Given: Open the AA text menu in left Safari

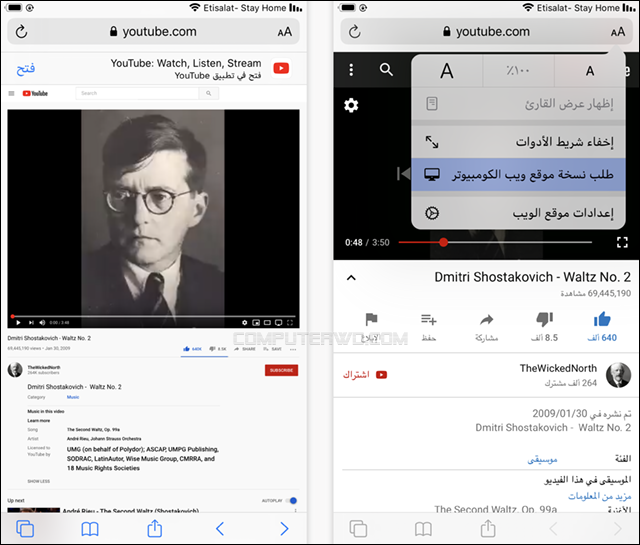Looking at the screenshot, I should (284, 32).
